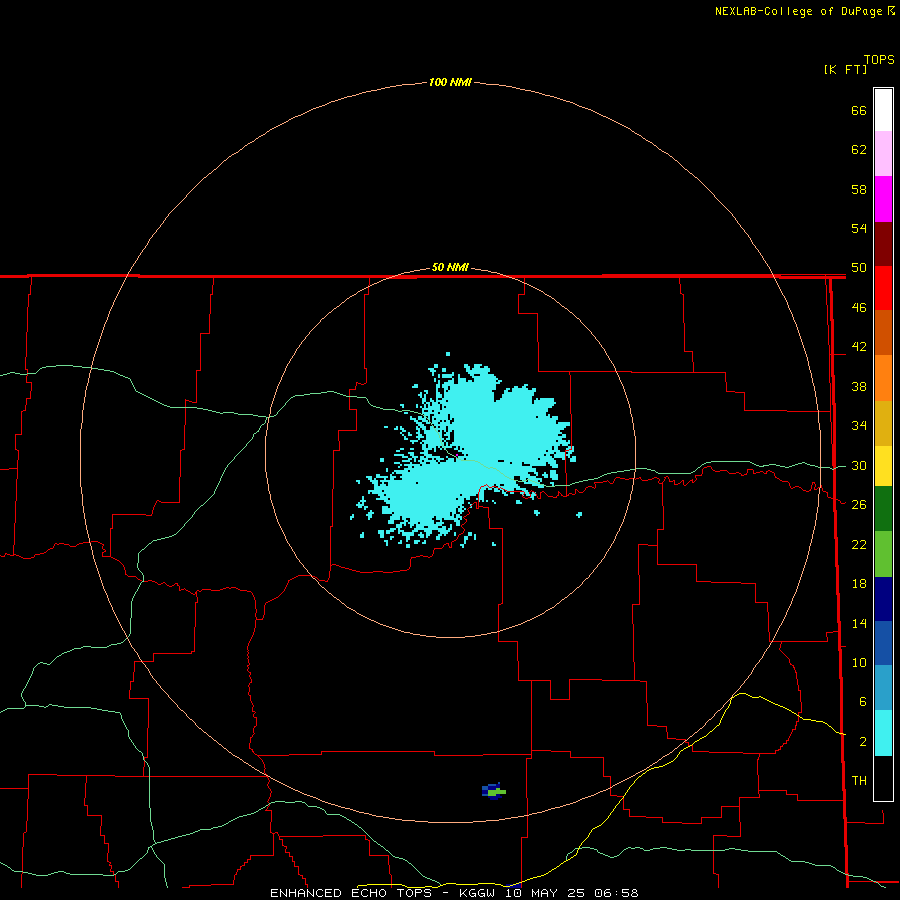Click the "50 NMI" range ring label

(x=450, y=267)
